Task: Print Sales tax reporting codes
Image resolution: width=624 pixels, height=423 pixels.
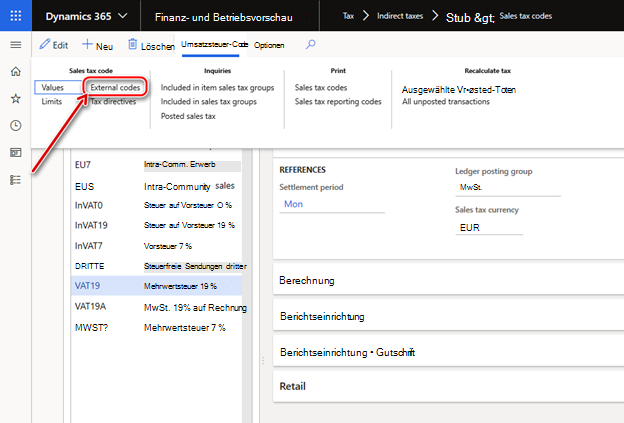Action: click(x=338, y=101)
